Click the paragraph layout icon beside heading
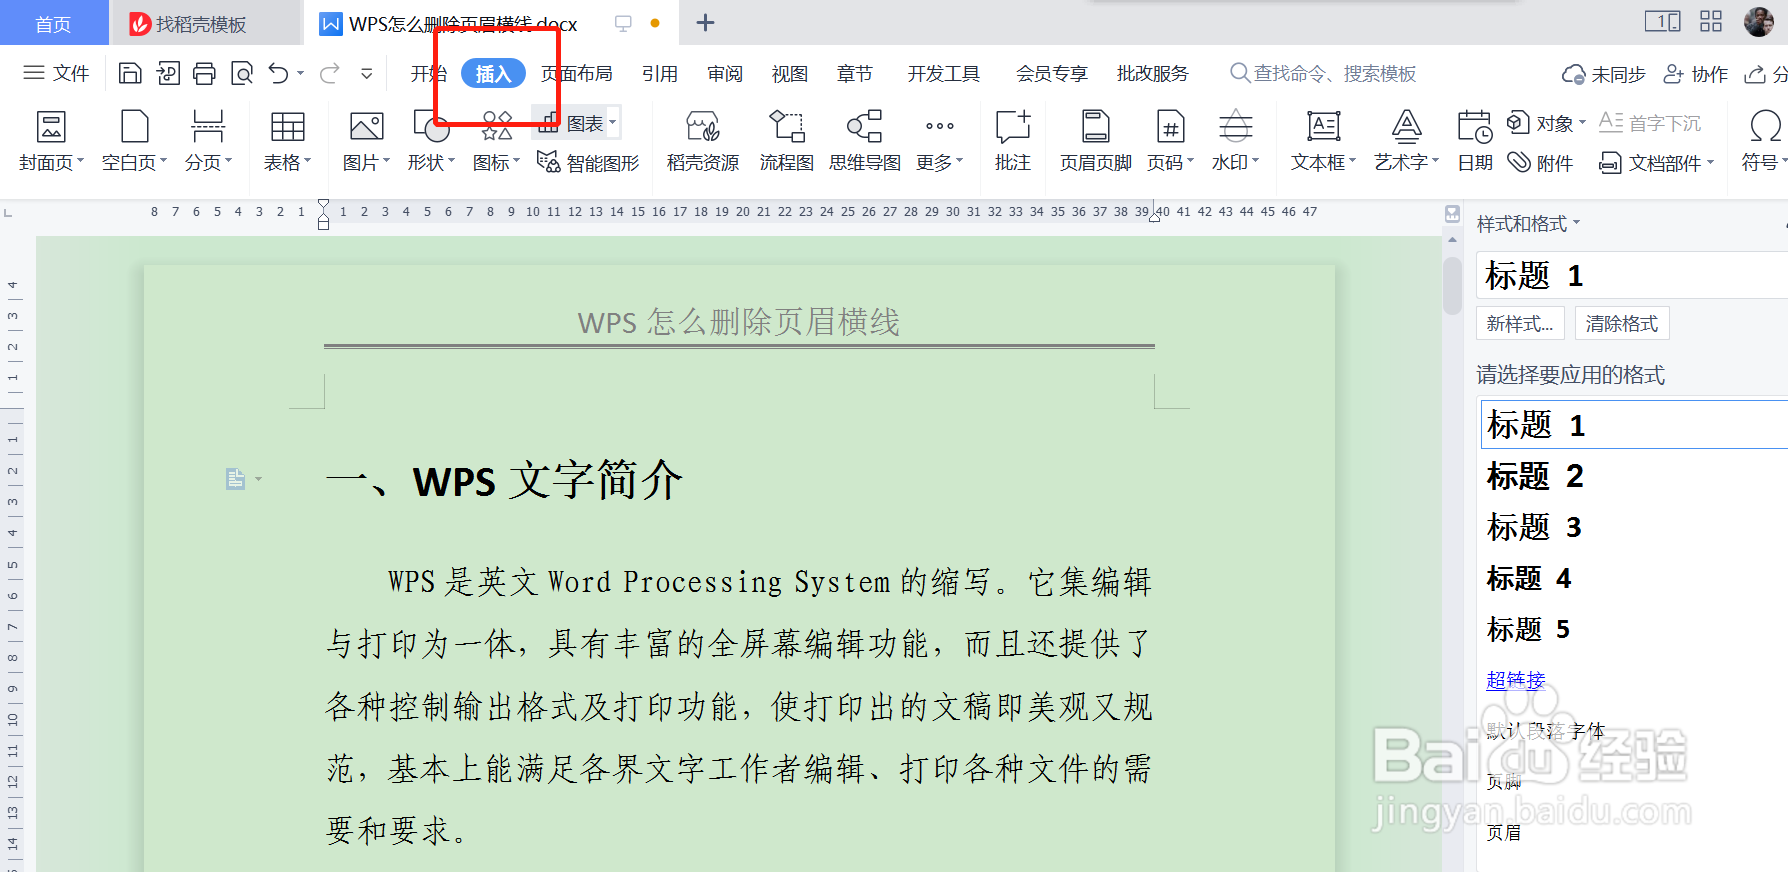Screen dimensions: 1788x872 (235, 479)
